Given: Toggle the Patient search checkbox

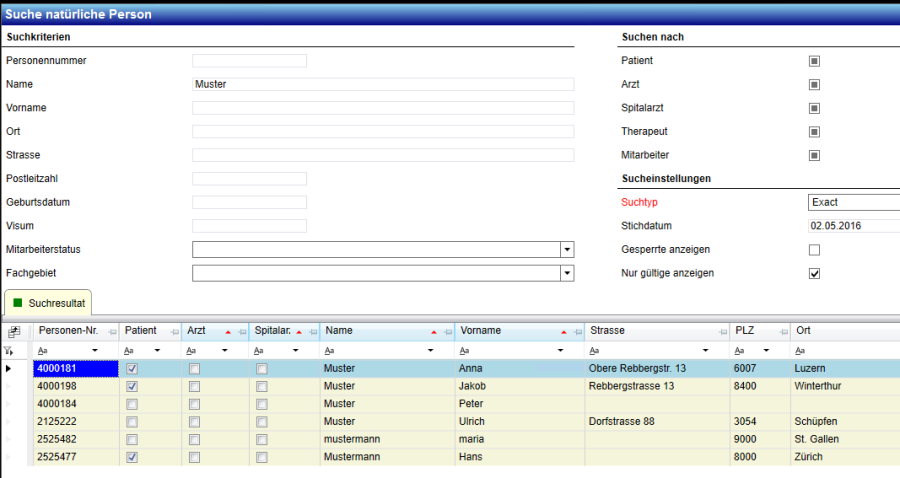Looking at the screenshot, I should point(814,61).
